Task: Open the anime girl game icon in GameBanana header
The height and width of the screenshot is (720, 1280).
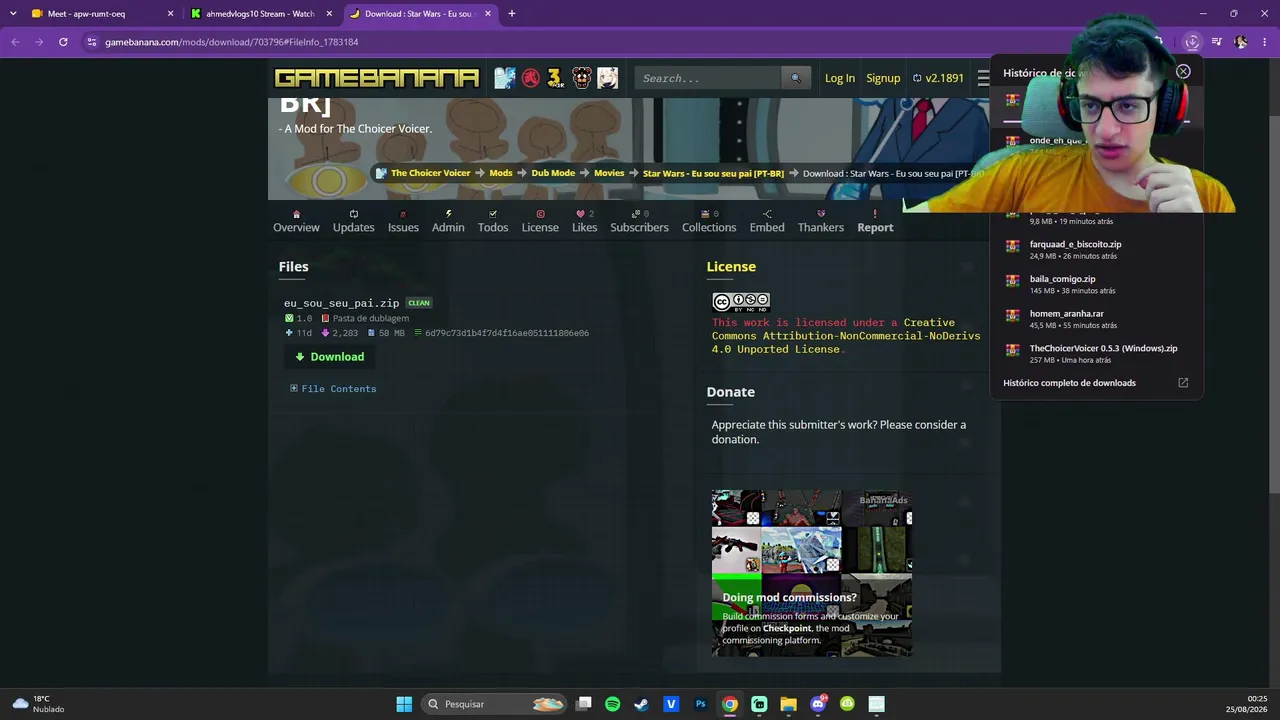Action: coord(607,78)
